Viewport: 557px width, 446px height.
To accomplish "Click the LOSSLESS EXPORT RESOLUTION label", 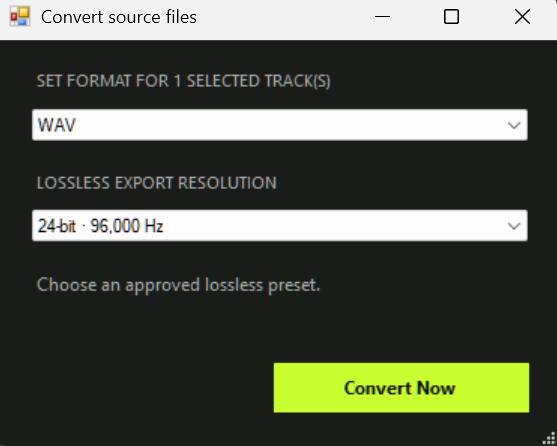I will 157,183.
